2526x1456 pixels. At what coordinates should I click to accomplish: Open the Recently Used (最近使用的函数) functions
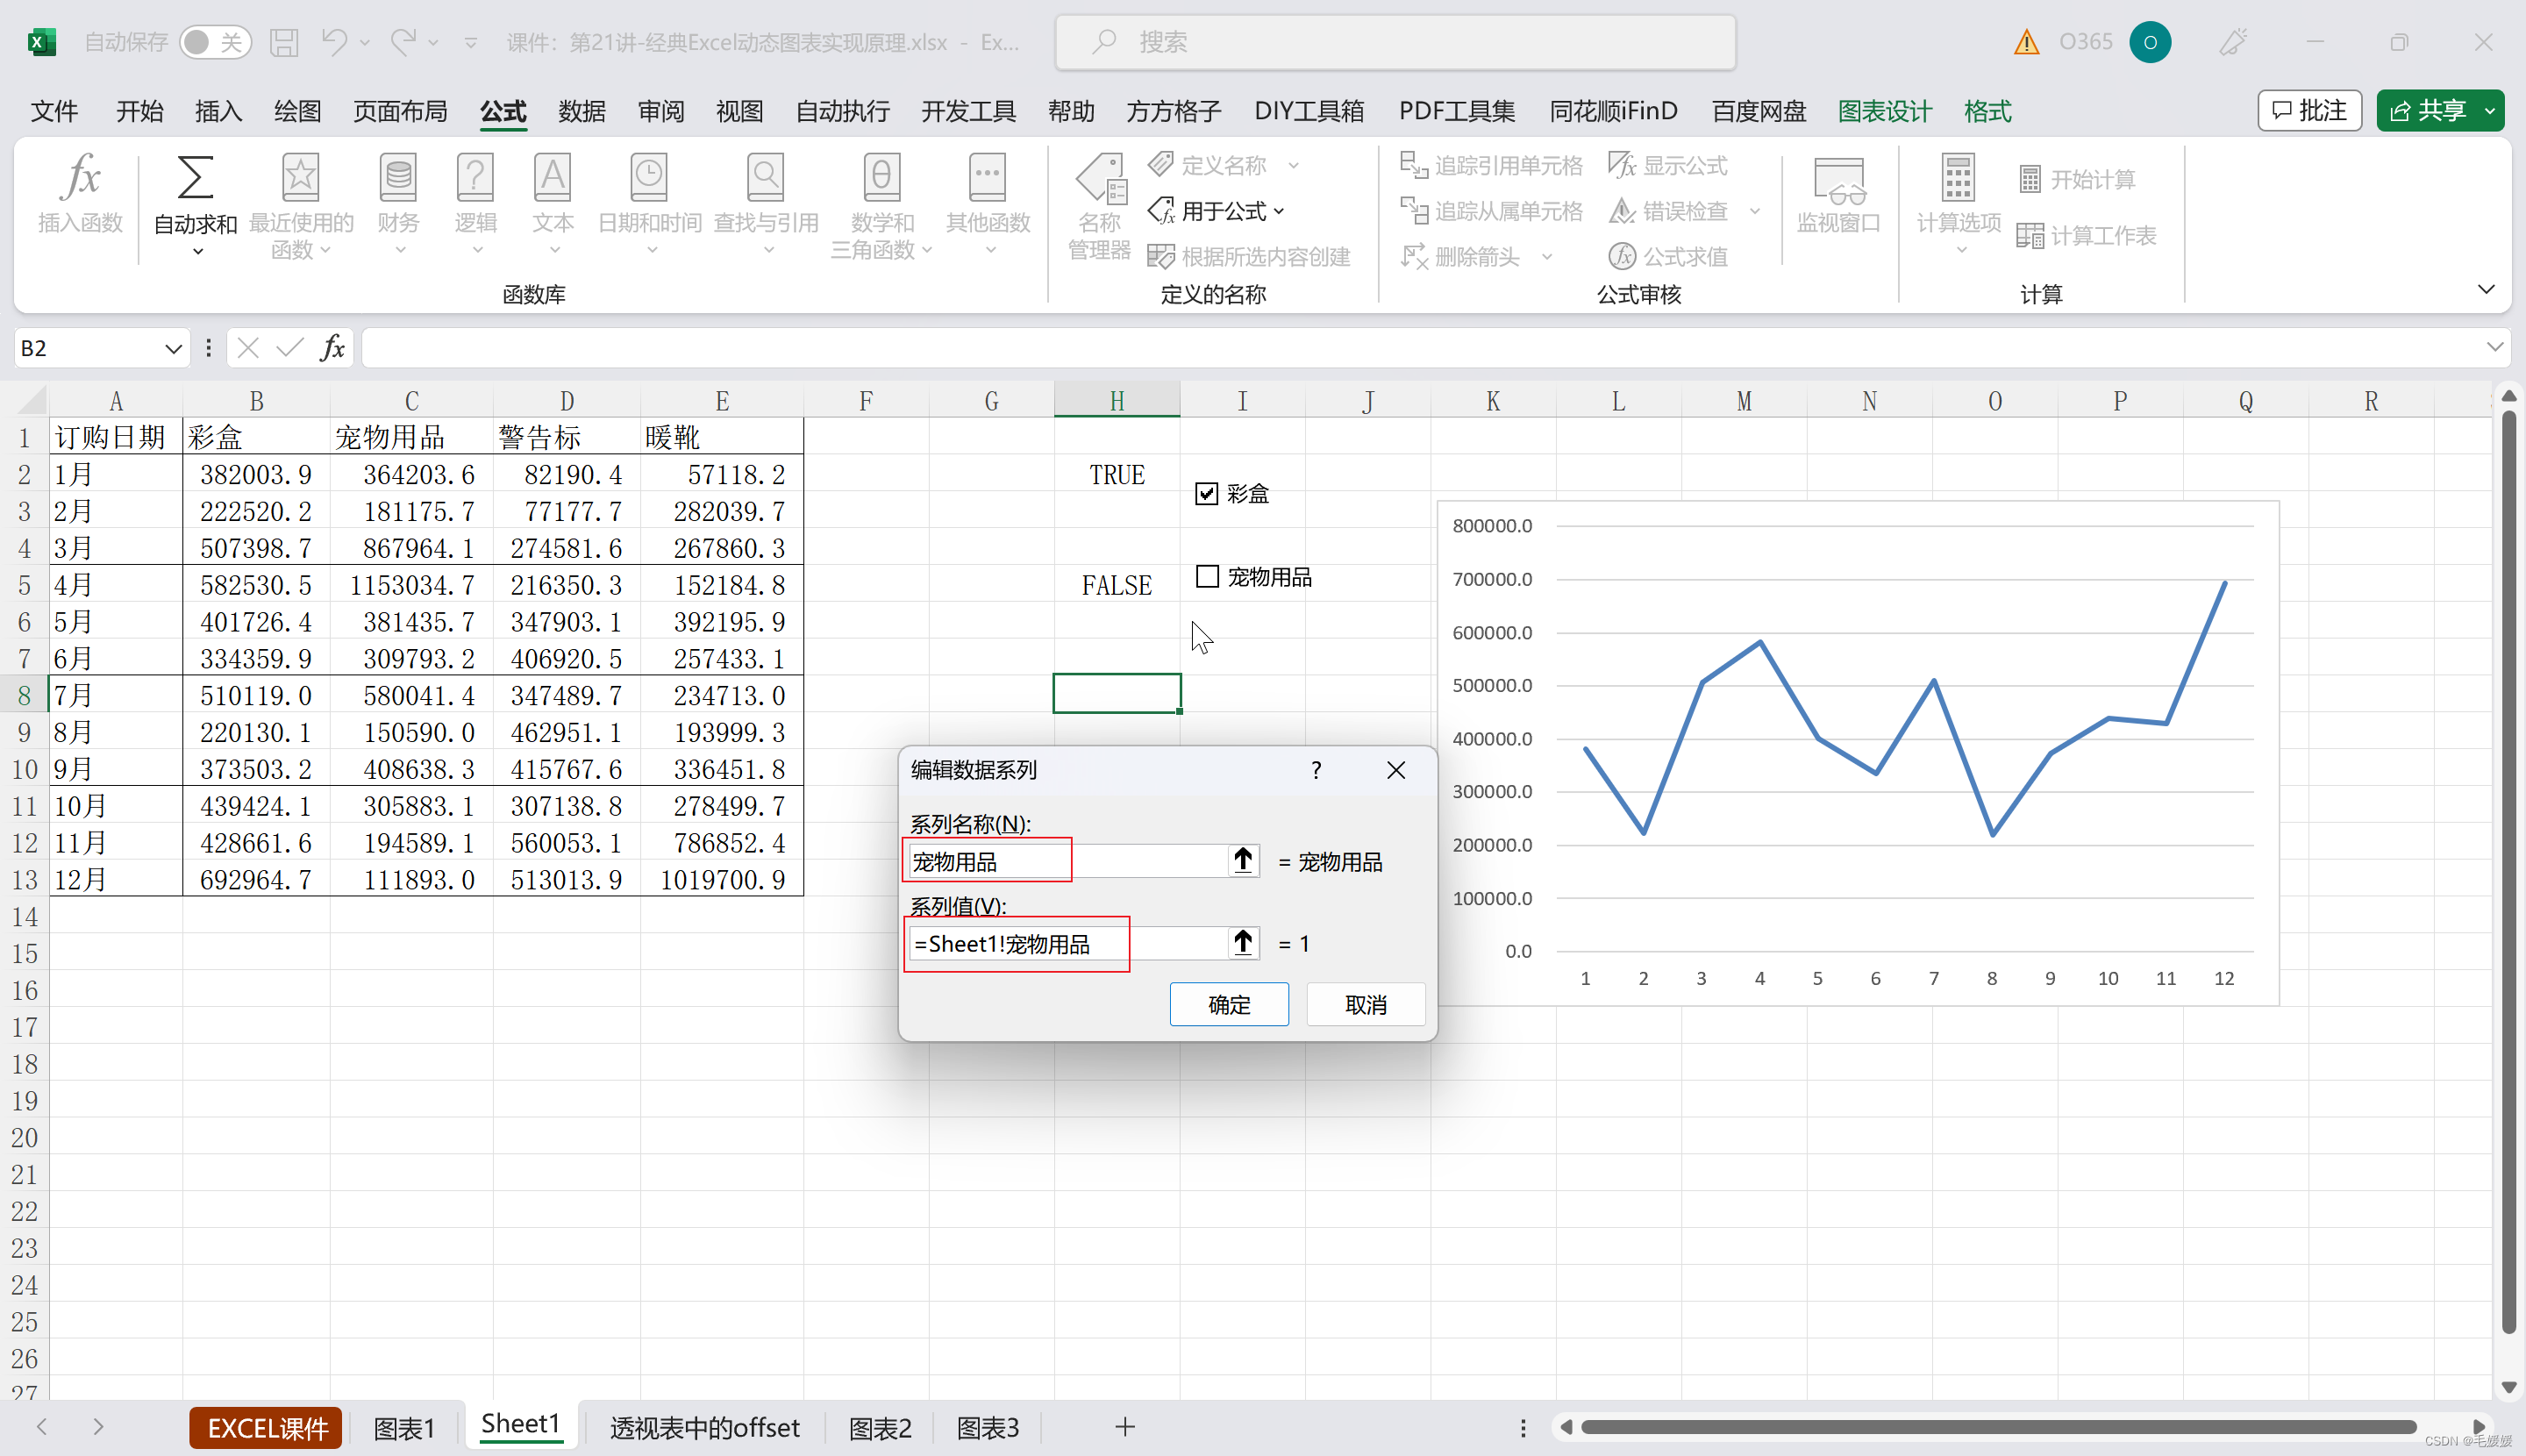(301, 205)
